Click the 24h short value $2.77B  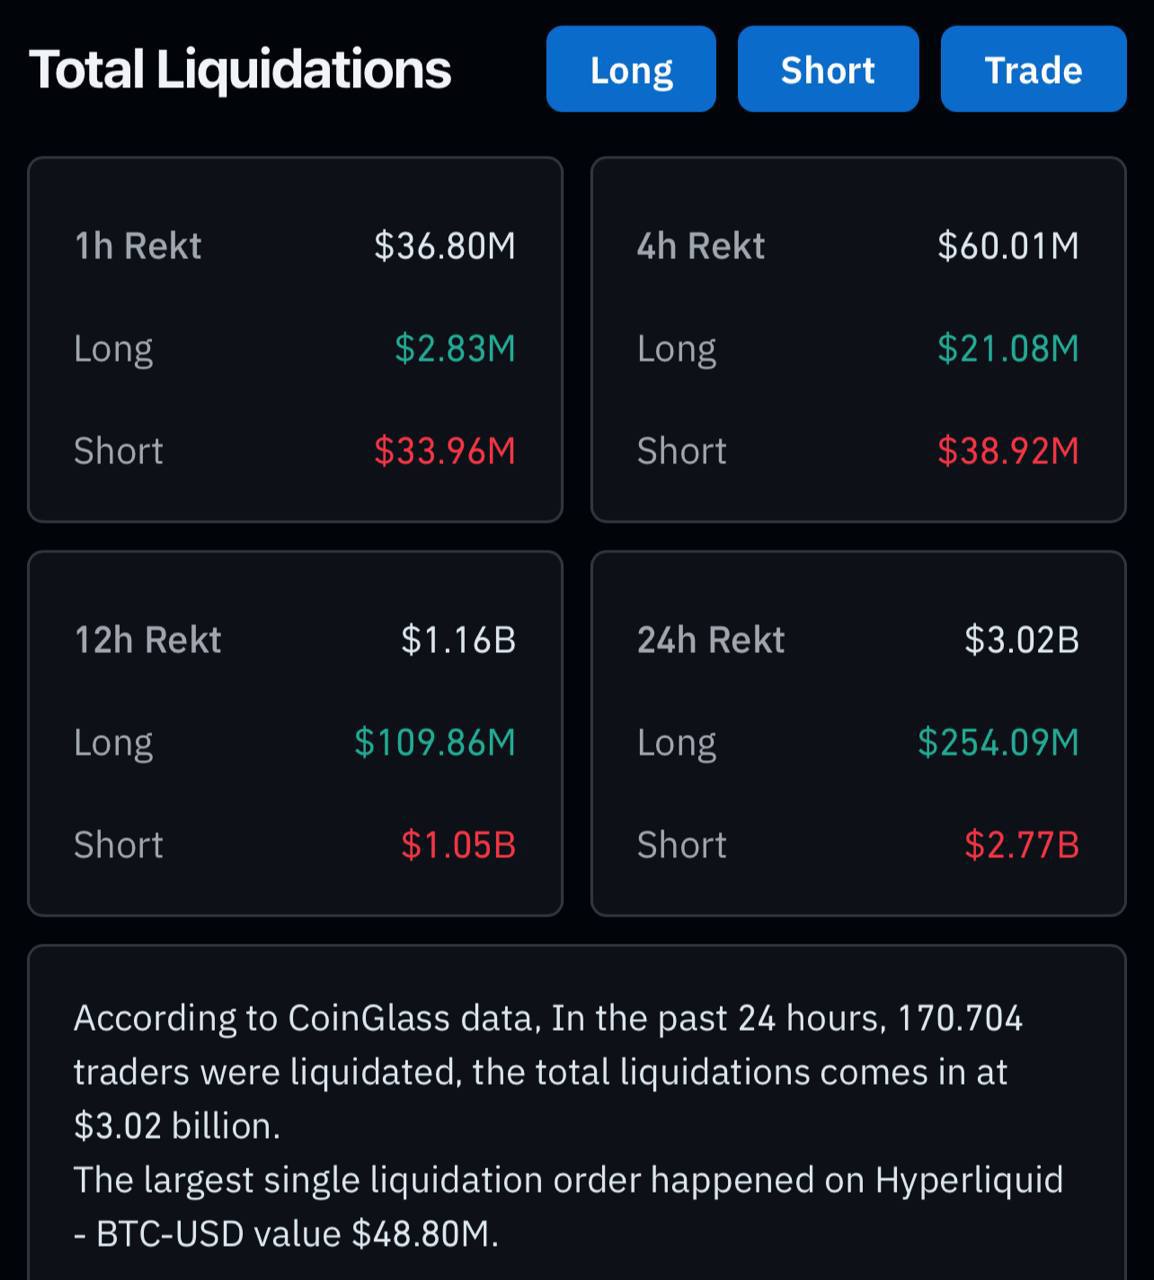coord(1022,845)
